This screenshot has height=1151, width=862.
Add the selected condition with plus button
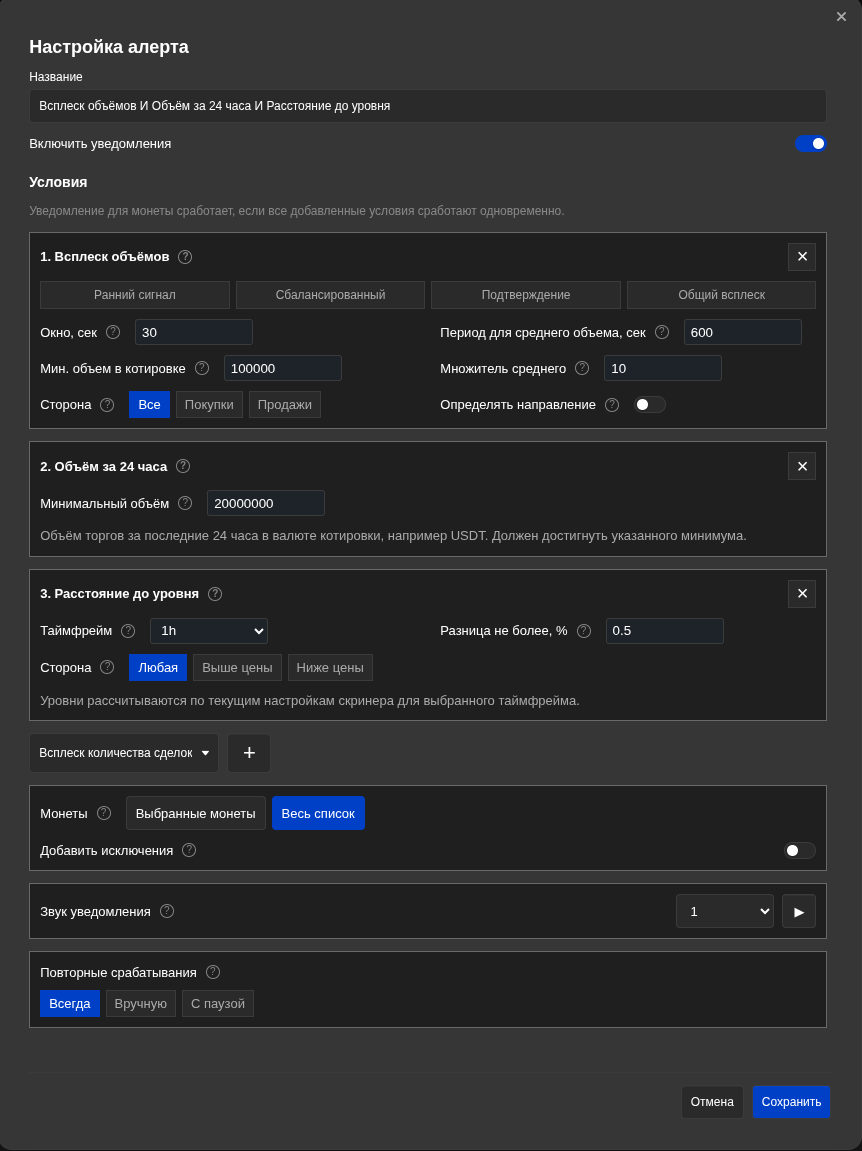point(249,753)
